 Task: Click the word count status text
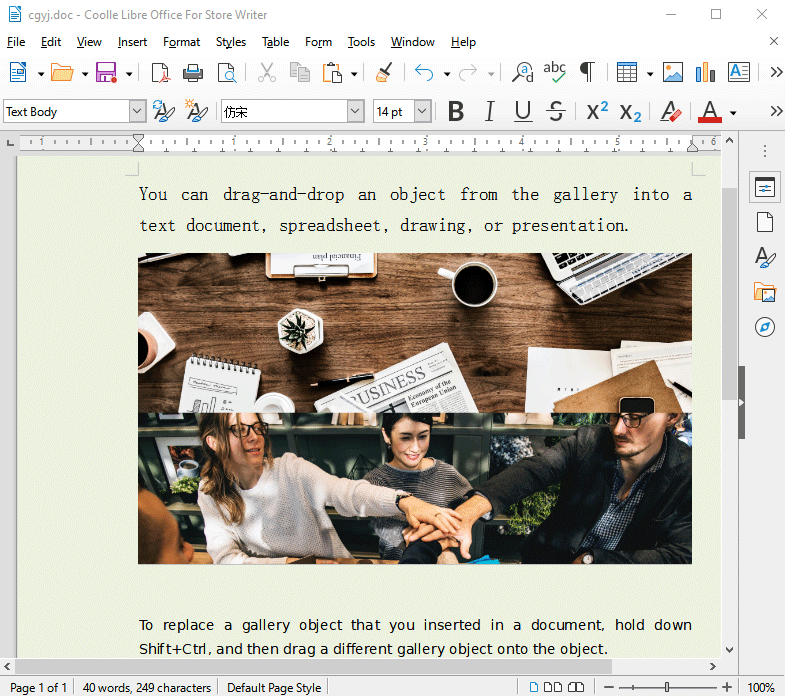pyautogui.click(x=146, y=687)
